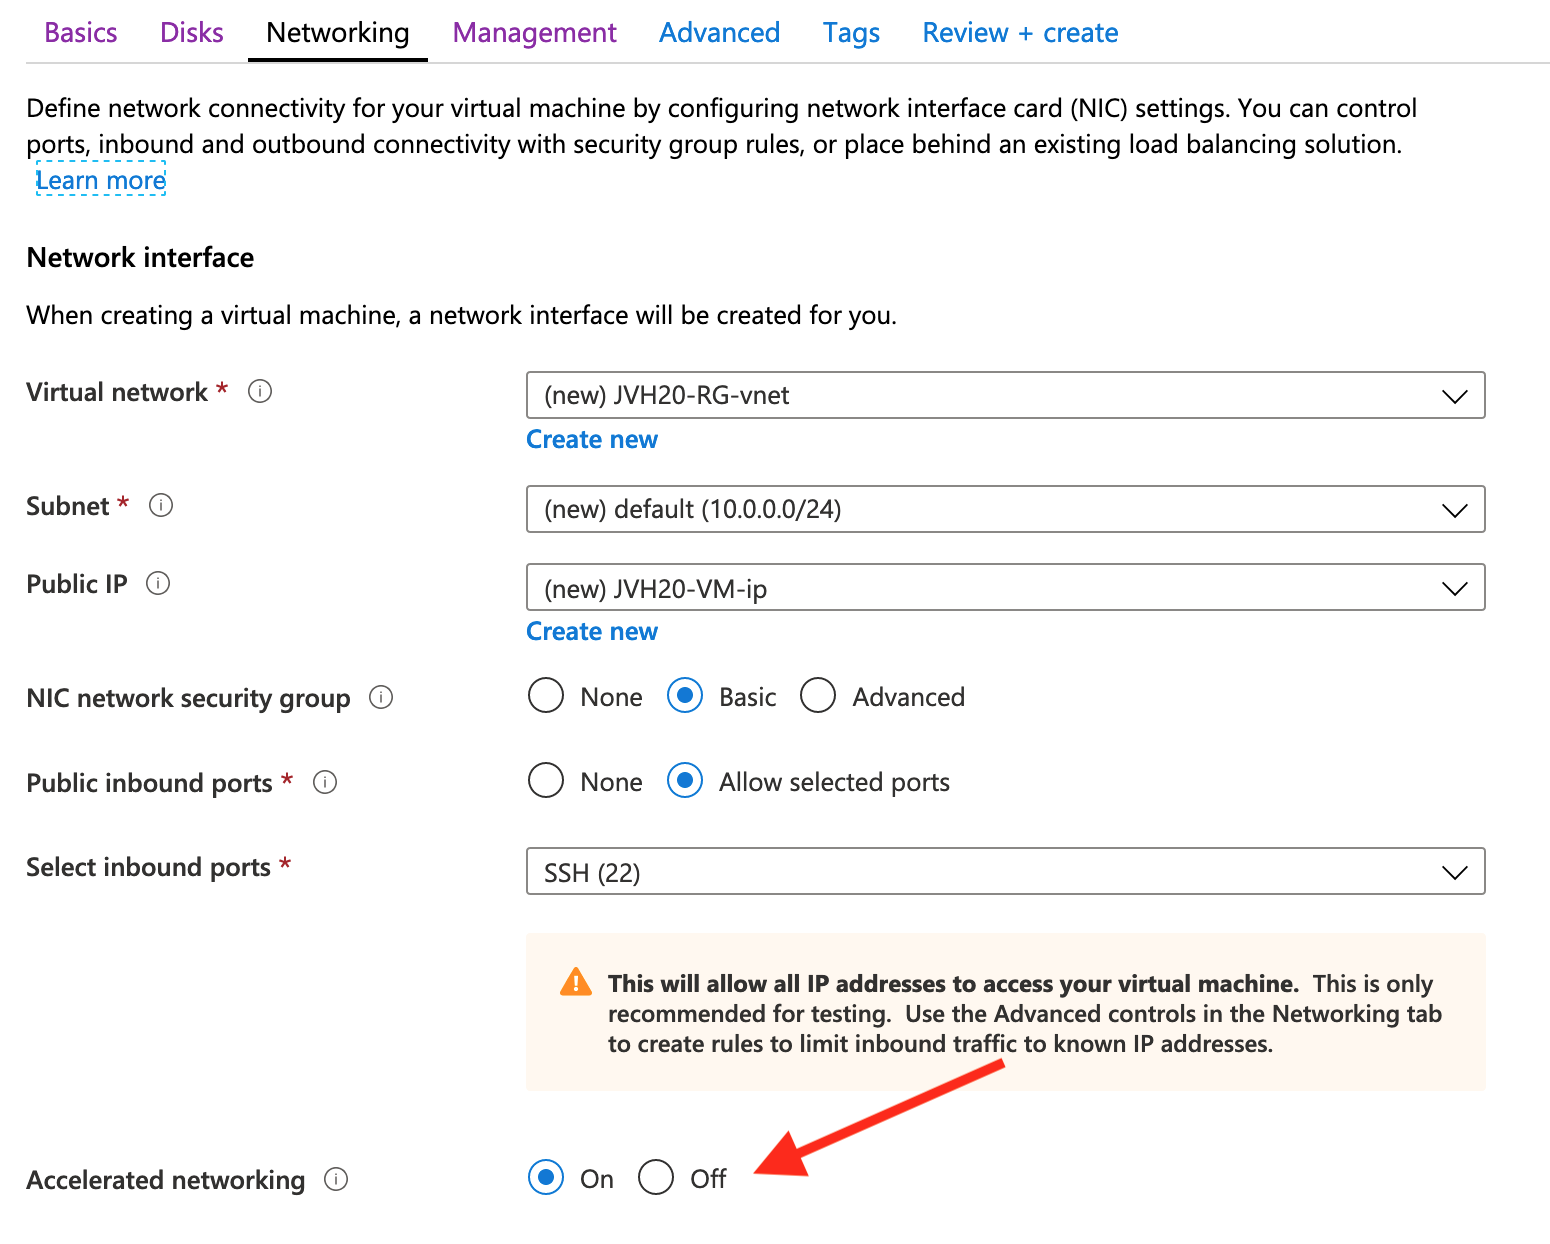Create new virtual network via Create new link
Screen dimensions: 1550x1244
pos(592,439)
